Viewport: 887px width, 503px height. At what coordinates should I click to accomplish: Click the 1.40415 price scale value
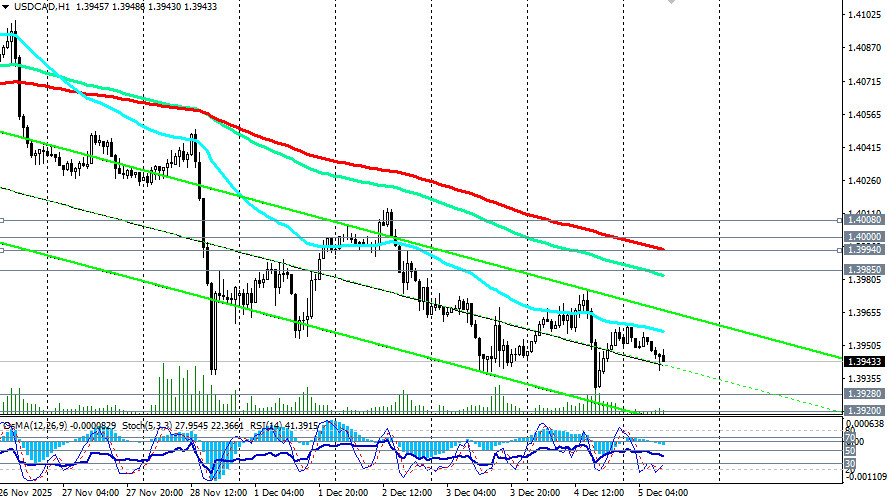click(x=865, y=148)
